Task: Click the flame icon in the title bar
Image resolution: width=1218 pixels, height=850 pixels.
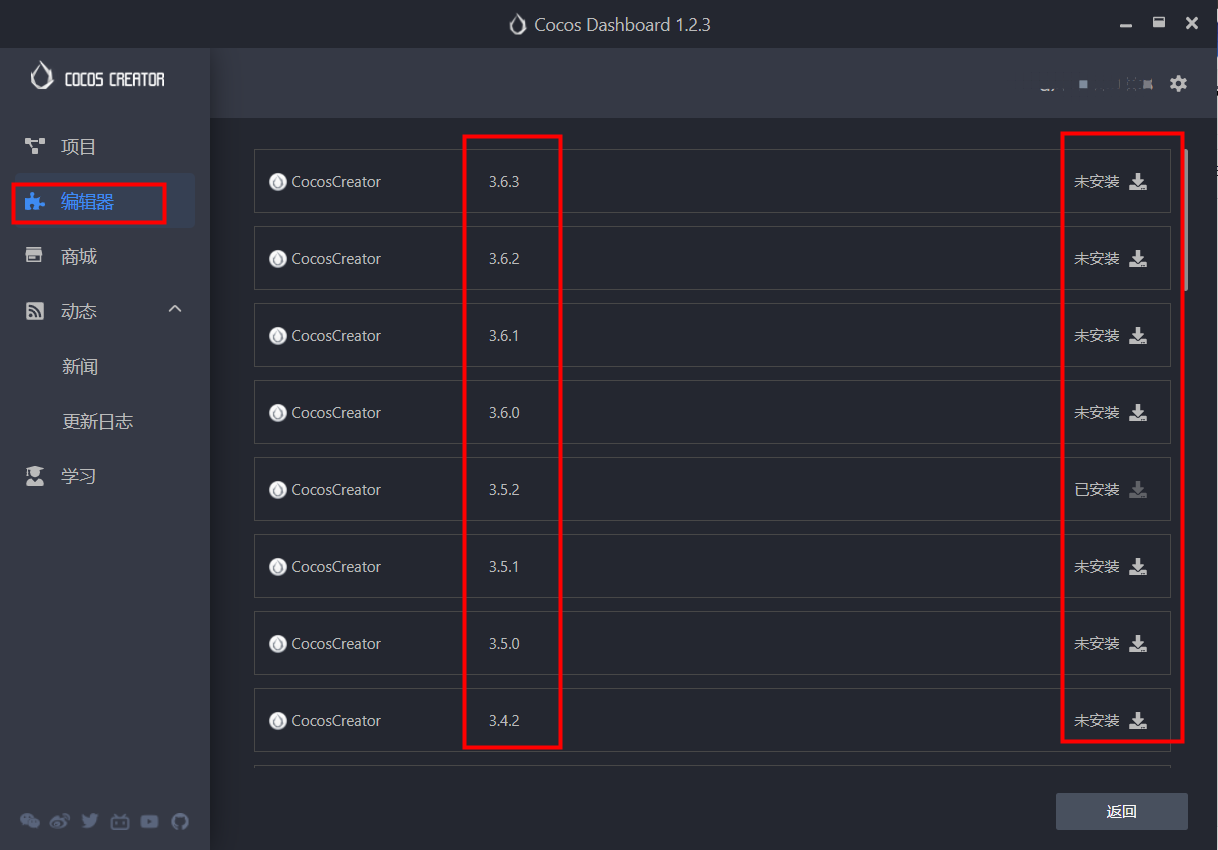Action: 518,24
